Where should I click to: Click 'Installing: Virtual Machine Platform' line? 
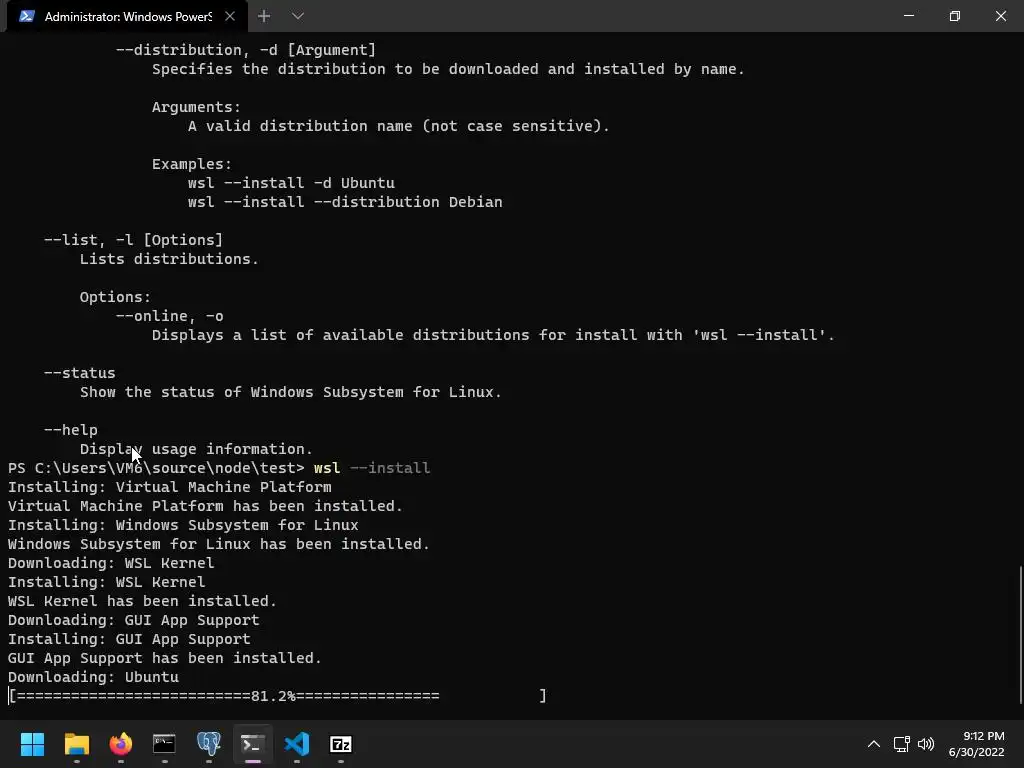click(x=170, y=487)
